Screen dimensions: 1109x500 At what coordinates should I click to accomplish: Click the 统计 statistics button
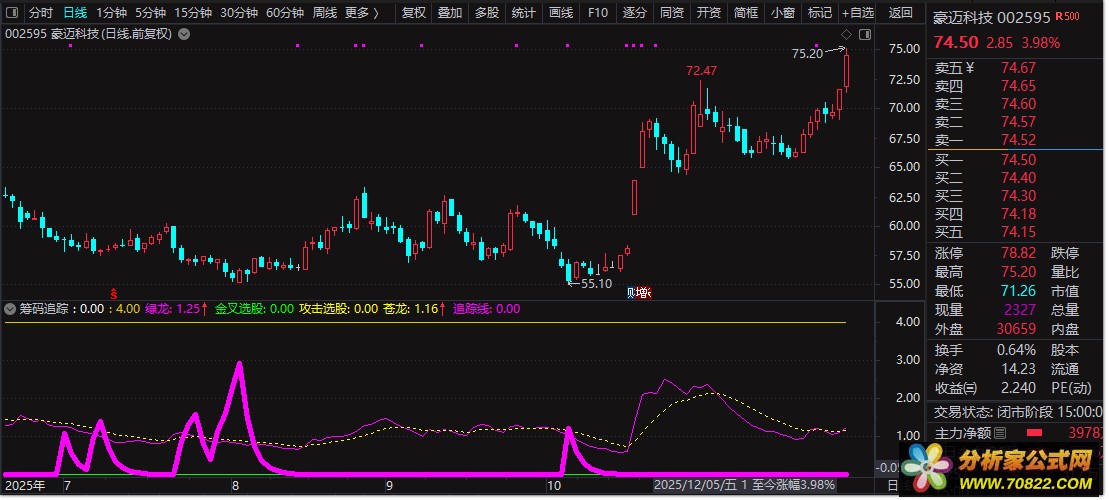523,13
